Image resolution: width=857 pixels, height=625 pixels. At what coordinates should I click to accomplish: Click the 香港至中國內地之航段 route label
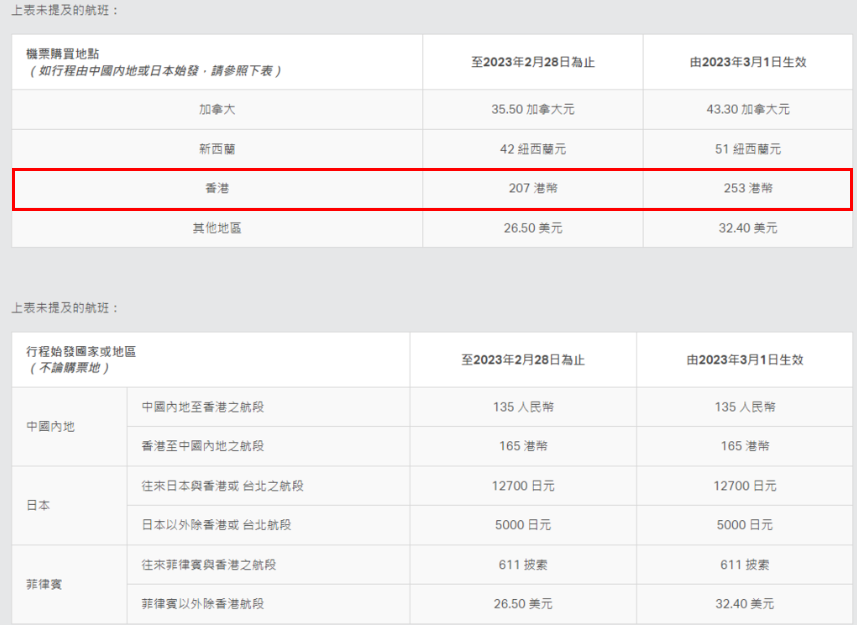(203, 446)
